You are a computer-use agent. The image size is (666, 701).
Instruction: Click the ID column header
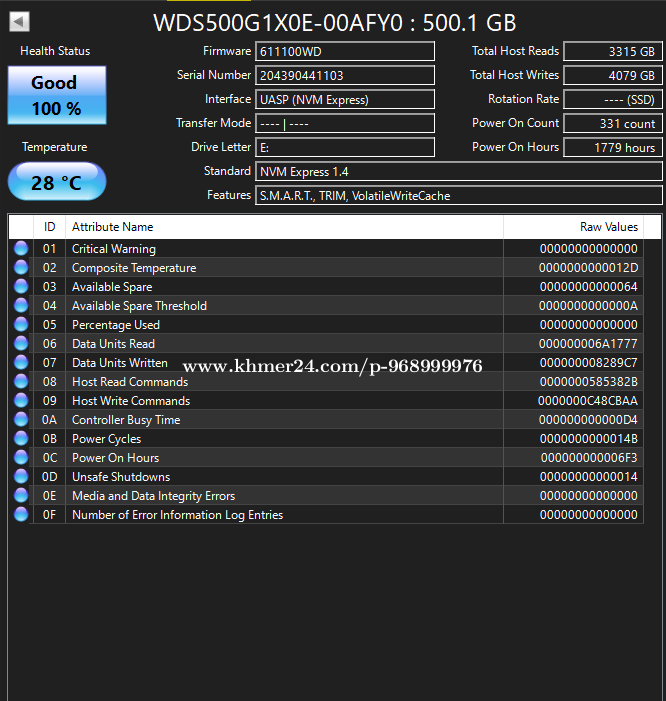[x=49, y=227]
